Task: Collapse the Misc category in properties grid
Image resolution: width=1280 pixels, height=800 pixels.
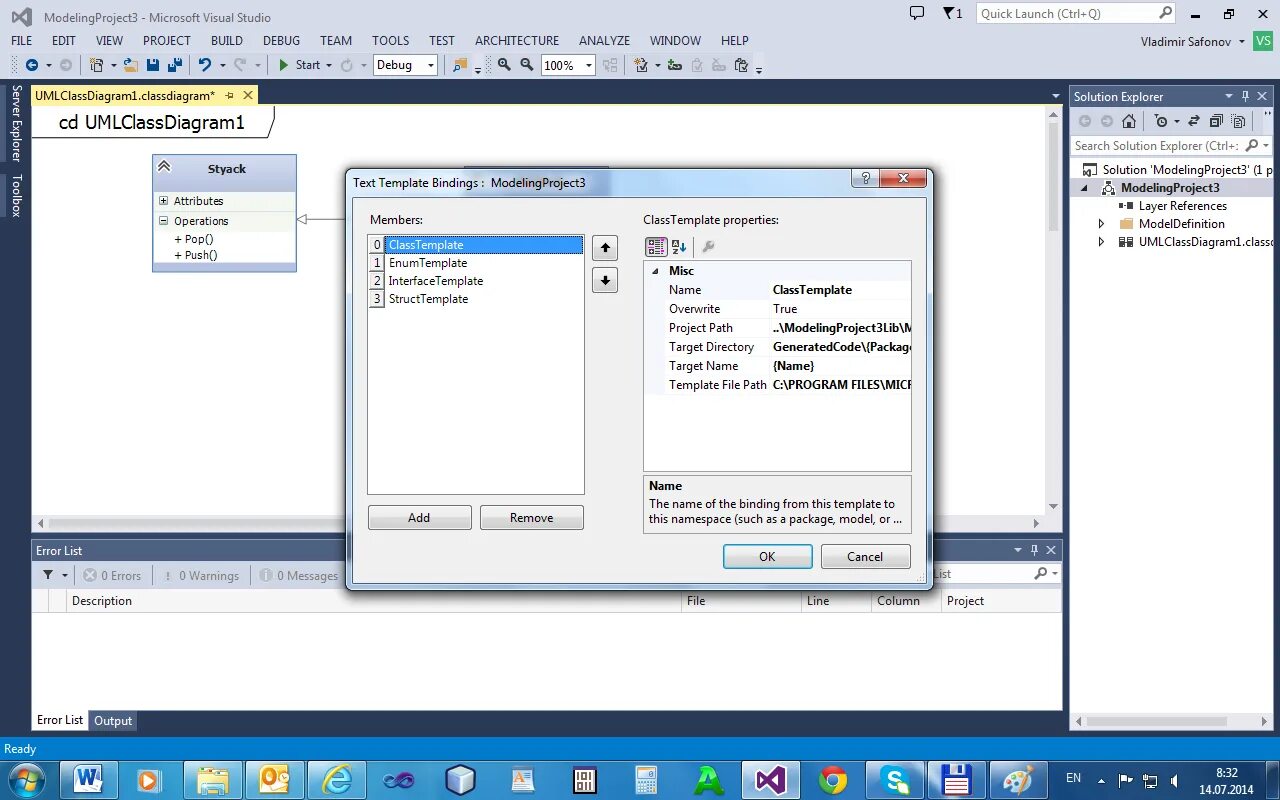Action: click(656, 271)
